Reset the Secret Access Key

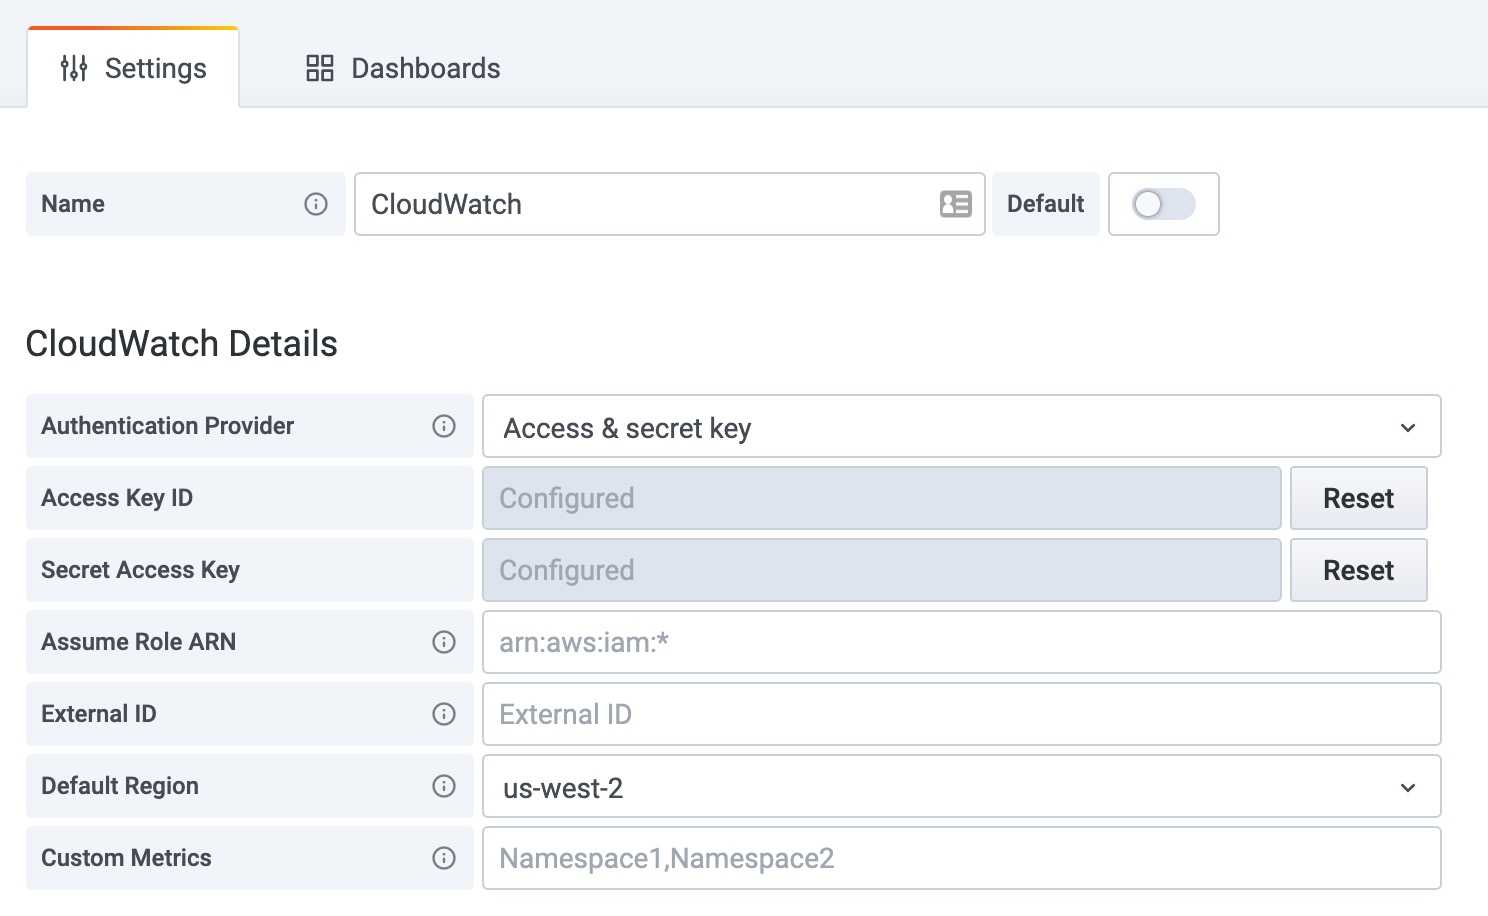[x=1358, y=570]
